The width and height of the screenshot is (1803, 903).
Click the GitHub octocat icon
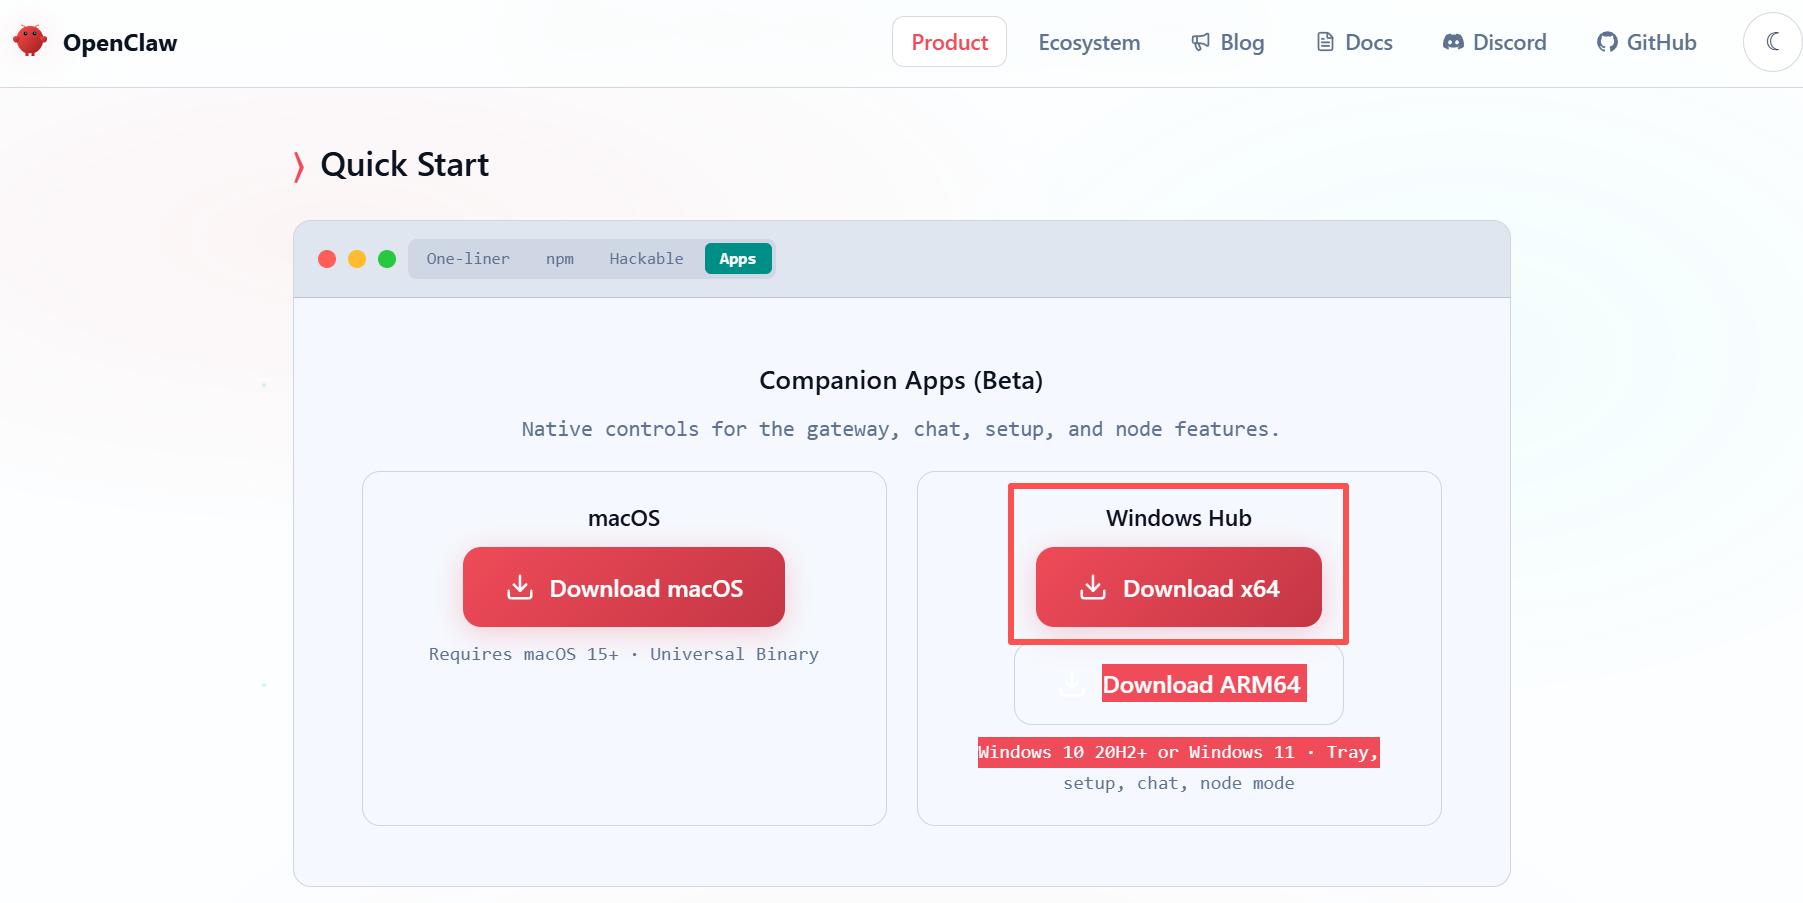[1607, 42]
